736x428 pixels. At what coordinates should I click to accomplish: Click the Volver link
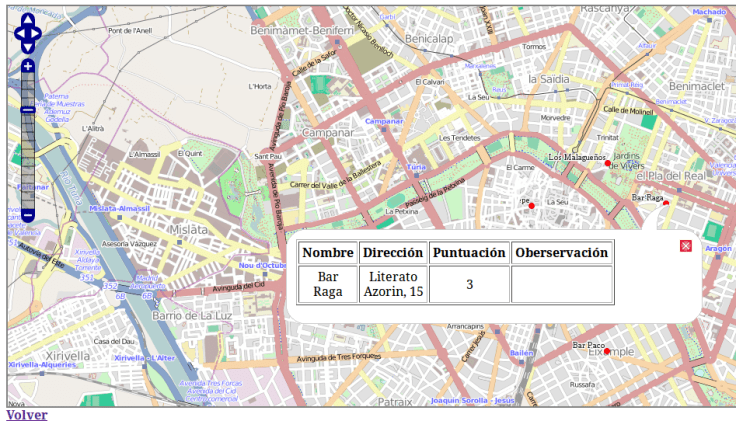tap(26, 415)
